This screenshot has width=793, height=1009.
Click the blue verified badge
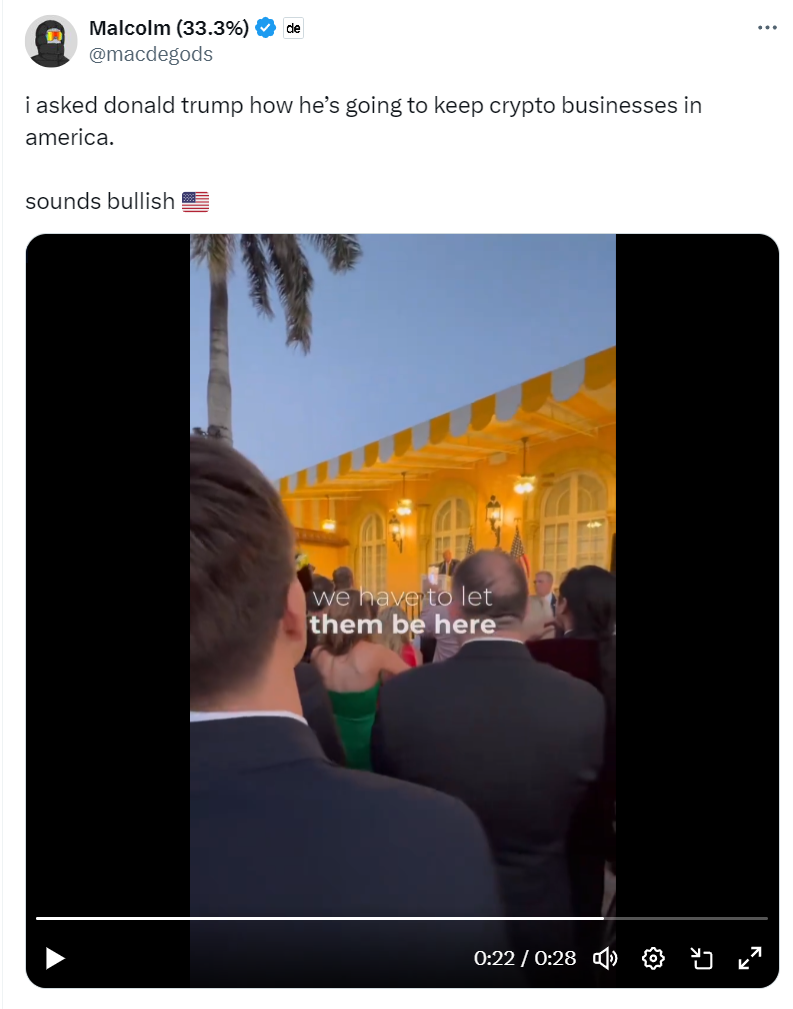pos(265,28)
